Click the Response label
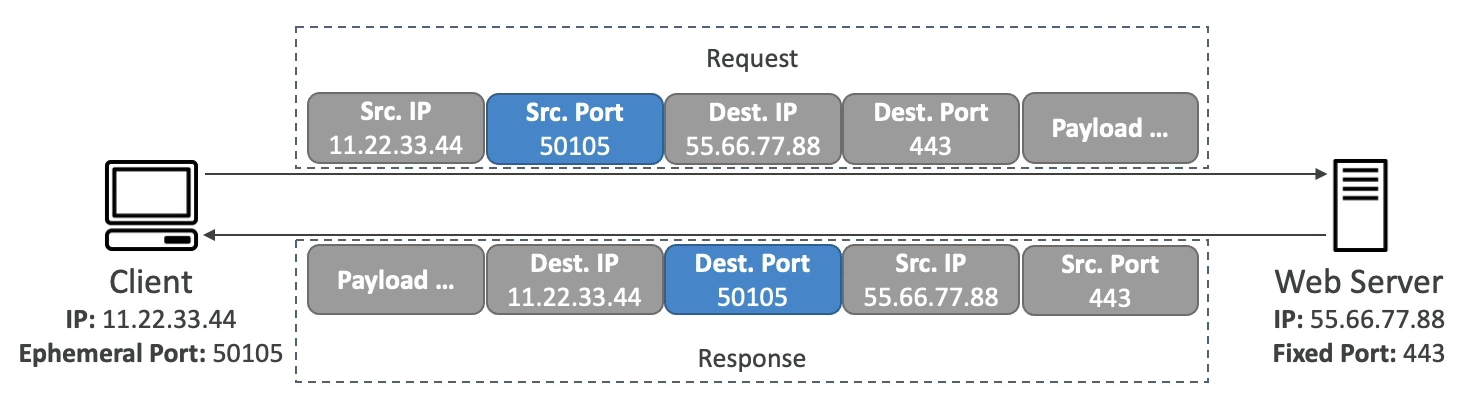 [752, 357]
